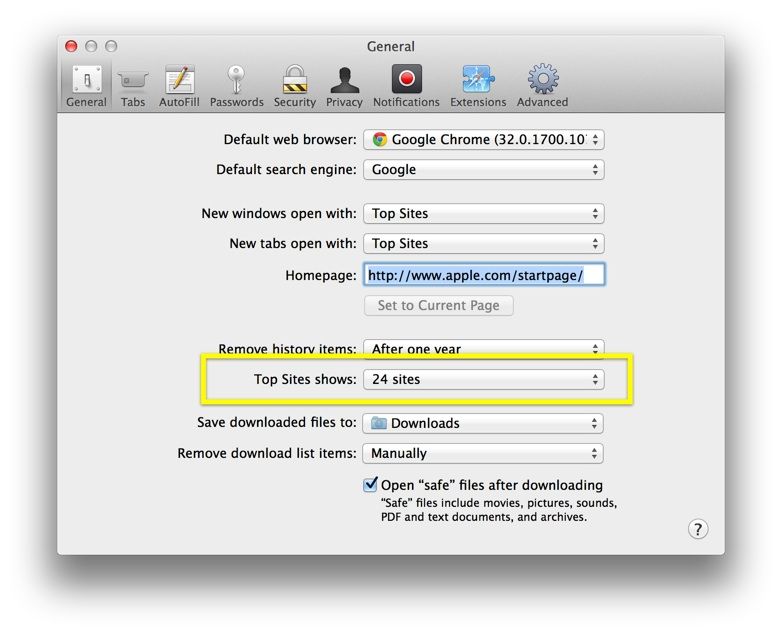782x634 pixels.
Task: Open the Remove download list items dropdown
Action: tap(483, 453)
